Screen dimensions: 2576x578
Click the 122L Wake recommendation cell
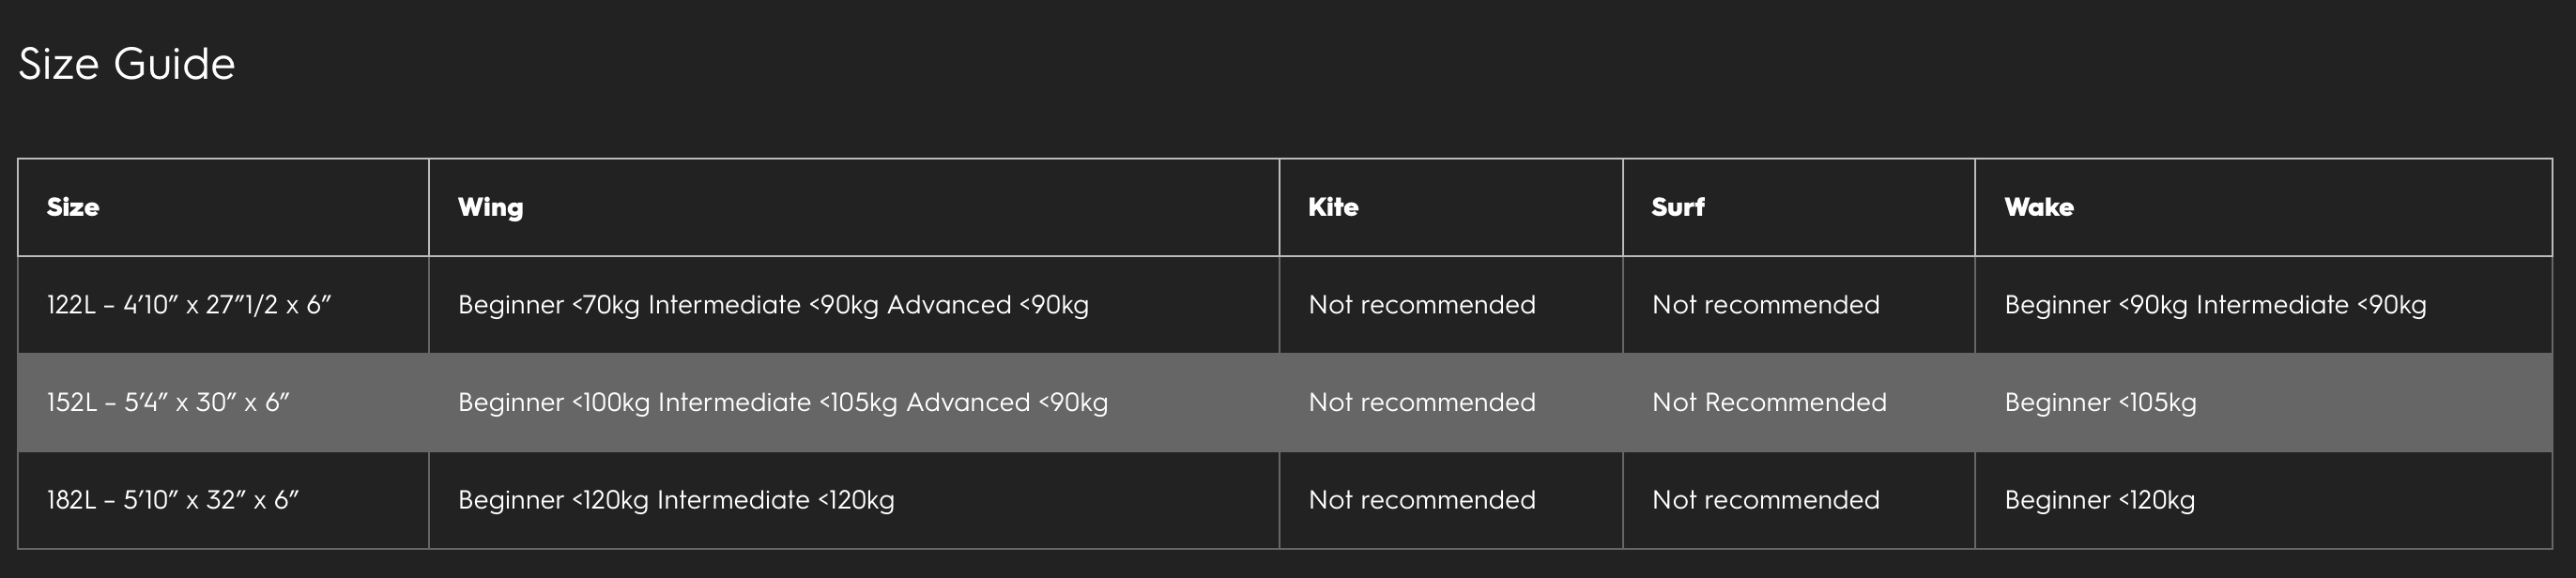pos(2215,305)
